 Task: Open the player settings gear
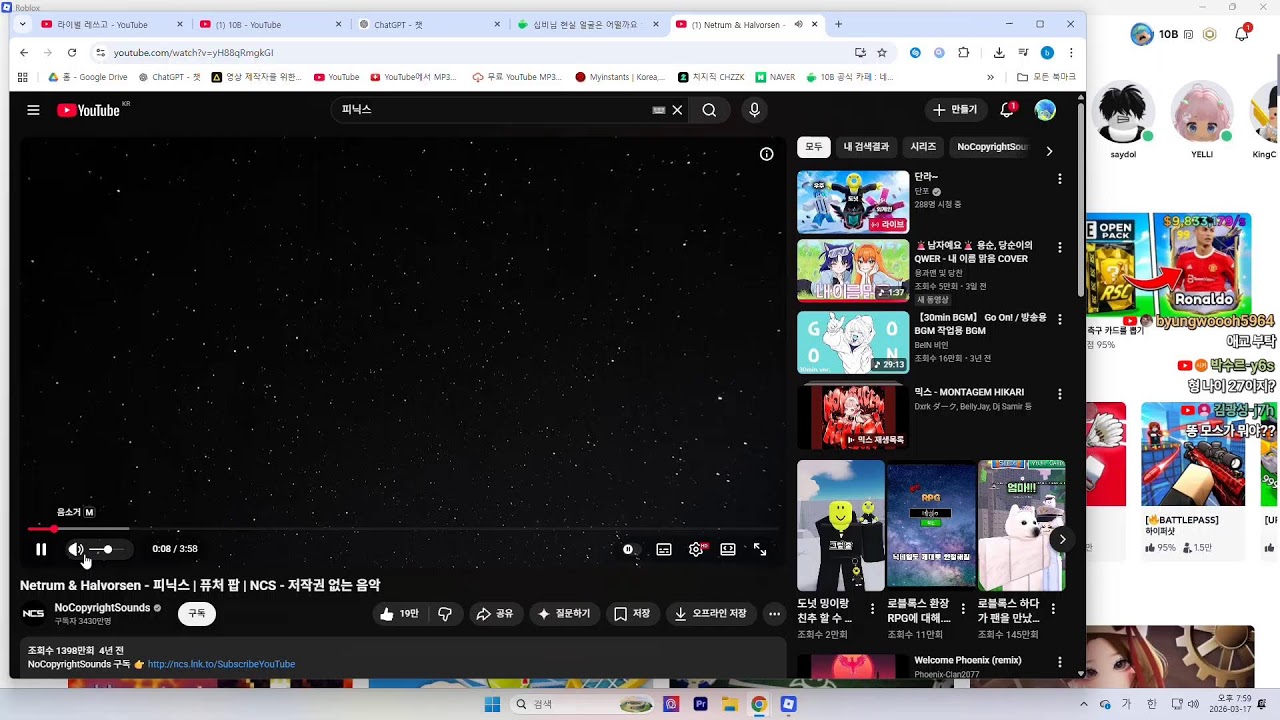click(x=696, y=549)
